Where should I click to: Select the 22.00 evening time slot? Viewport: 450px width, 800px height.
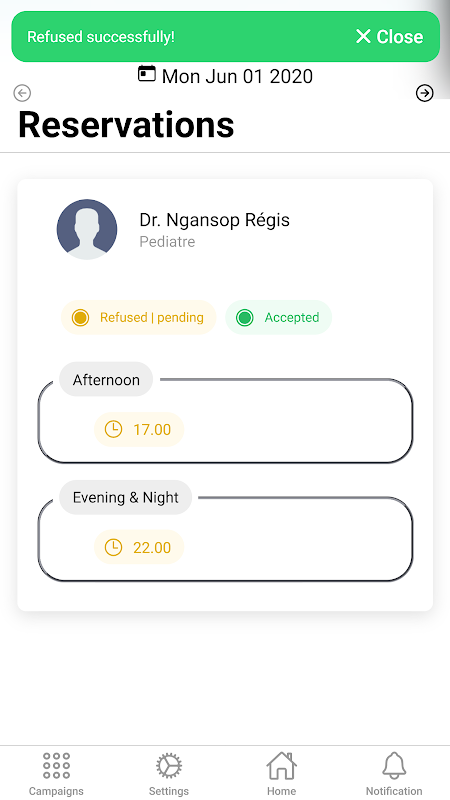139,547
